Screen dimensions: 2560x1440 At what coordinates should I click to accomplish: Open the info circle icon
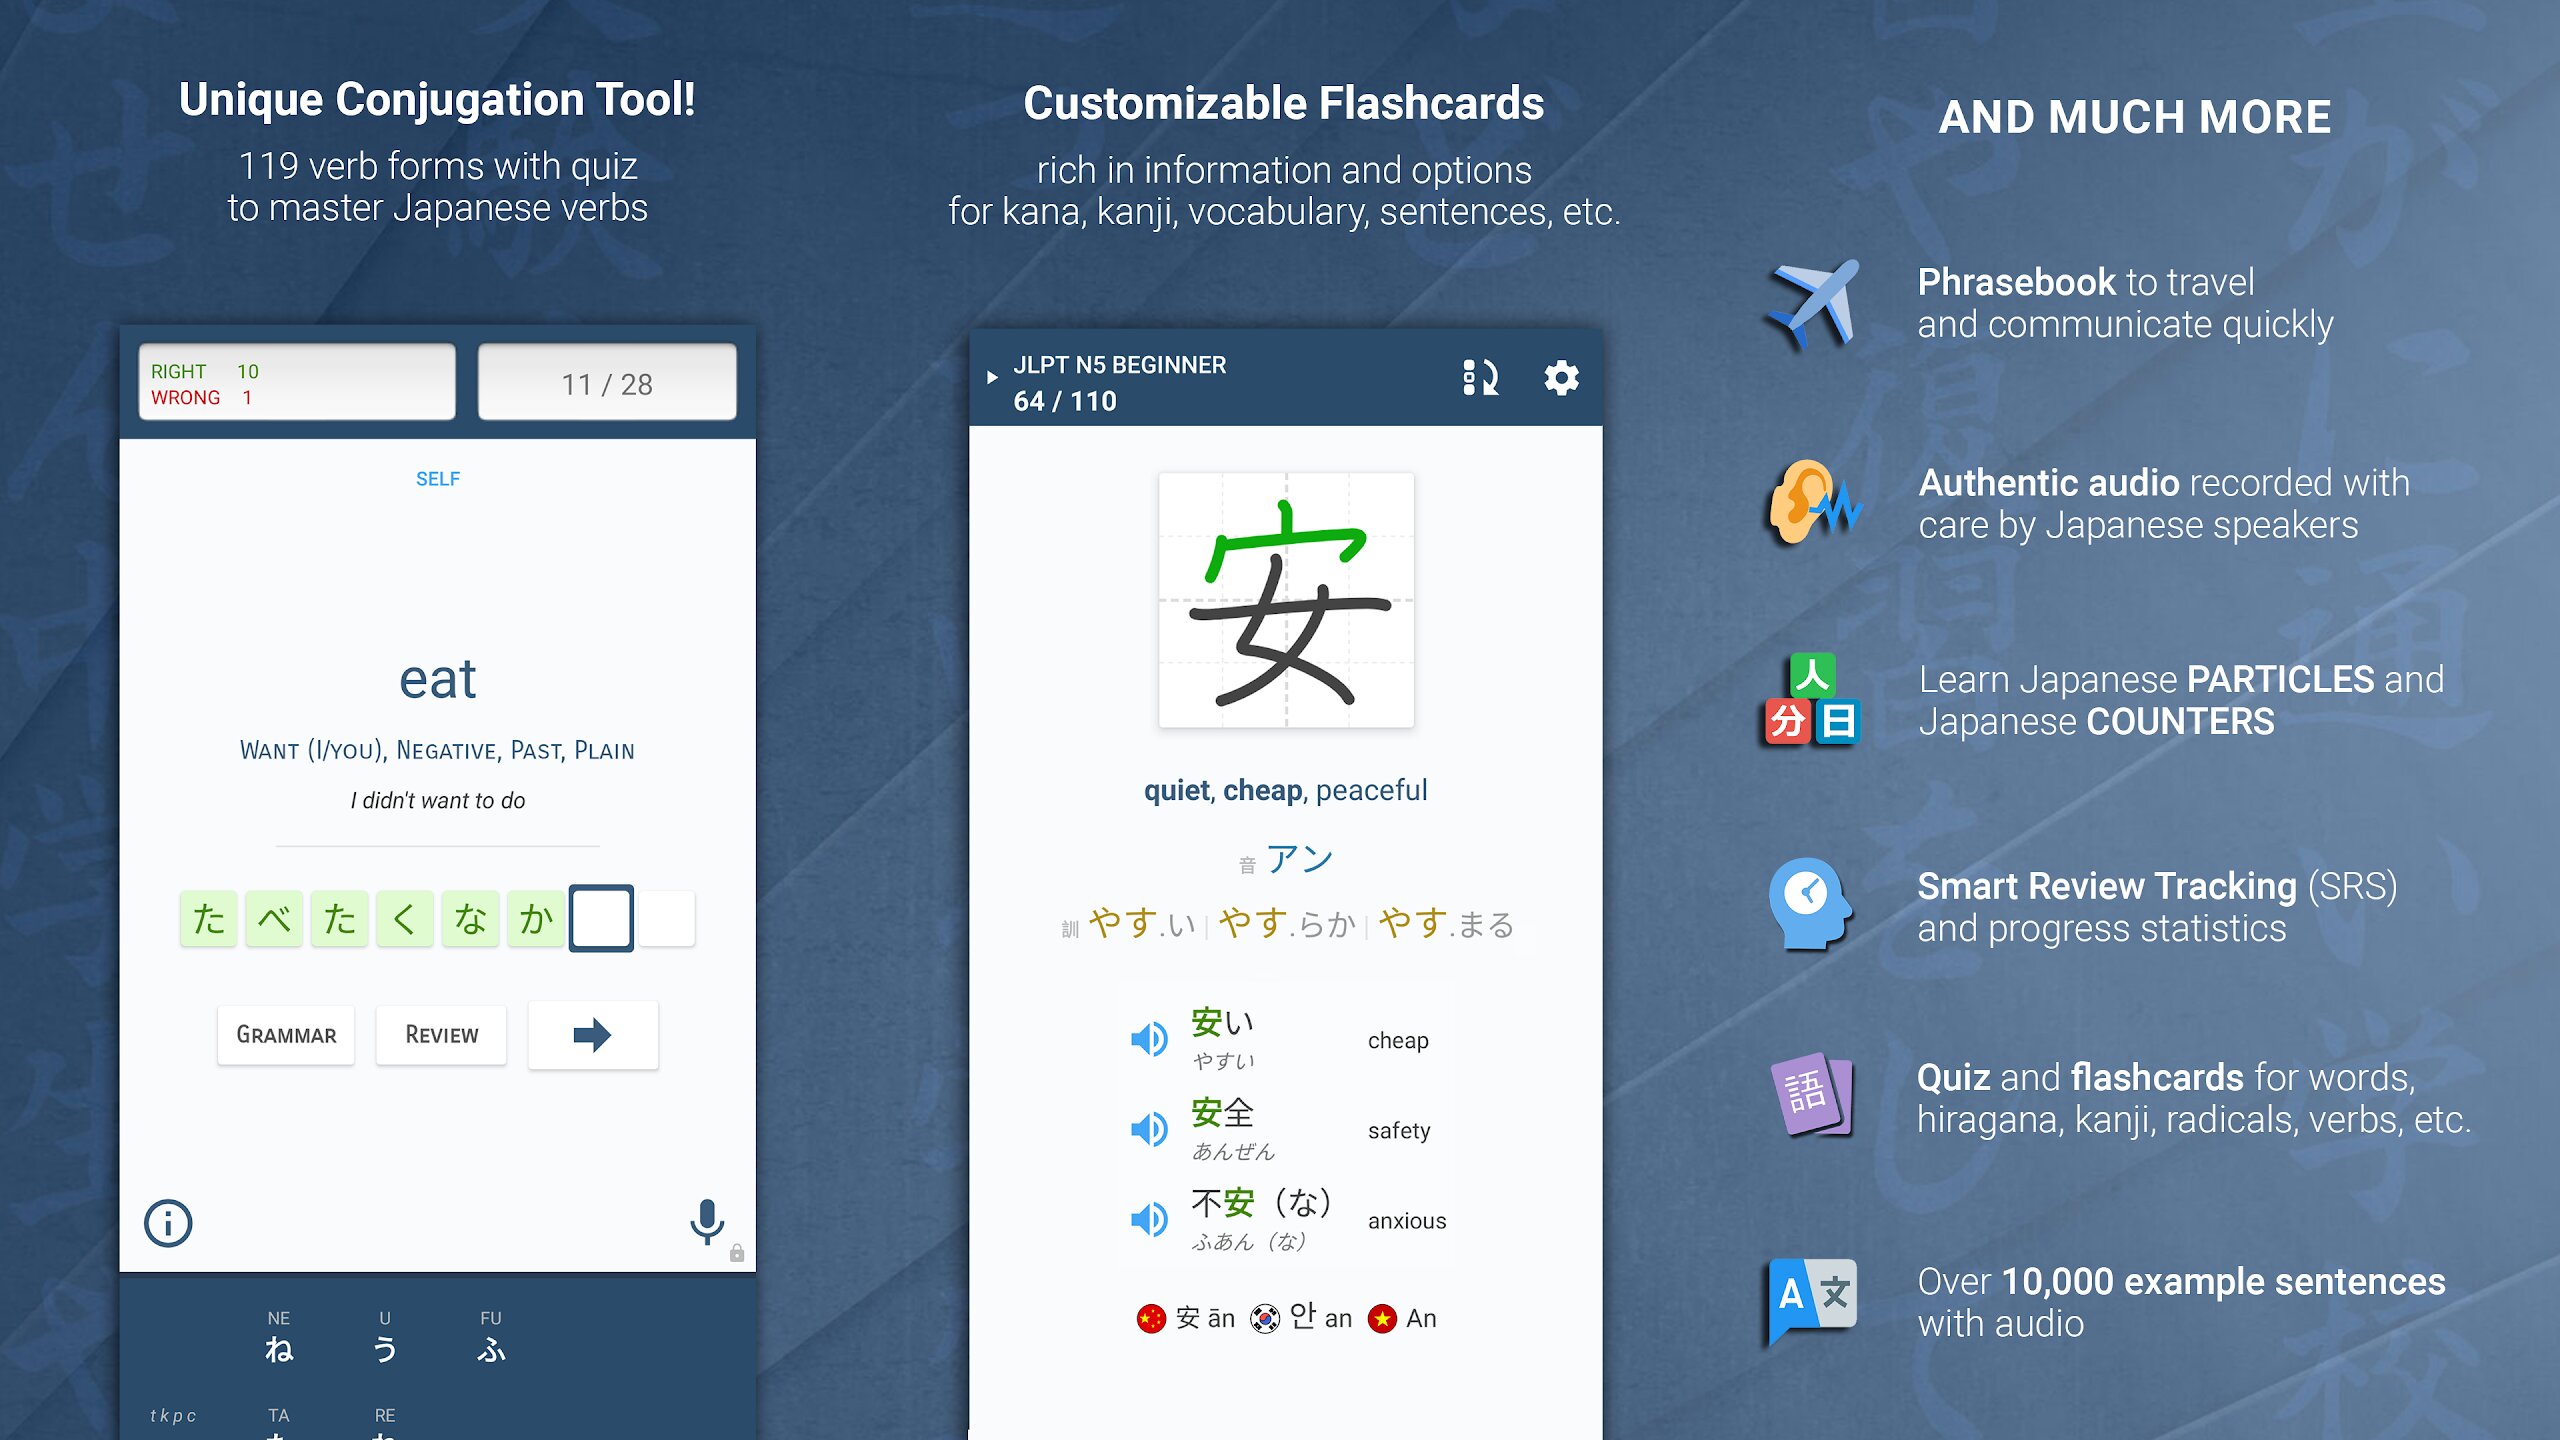[168, 1222]
